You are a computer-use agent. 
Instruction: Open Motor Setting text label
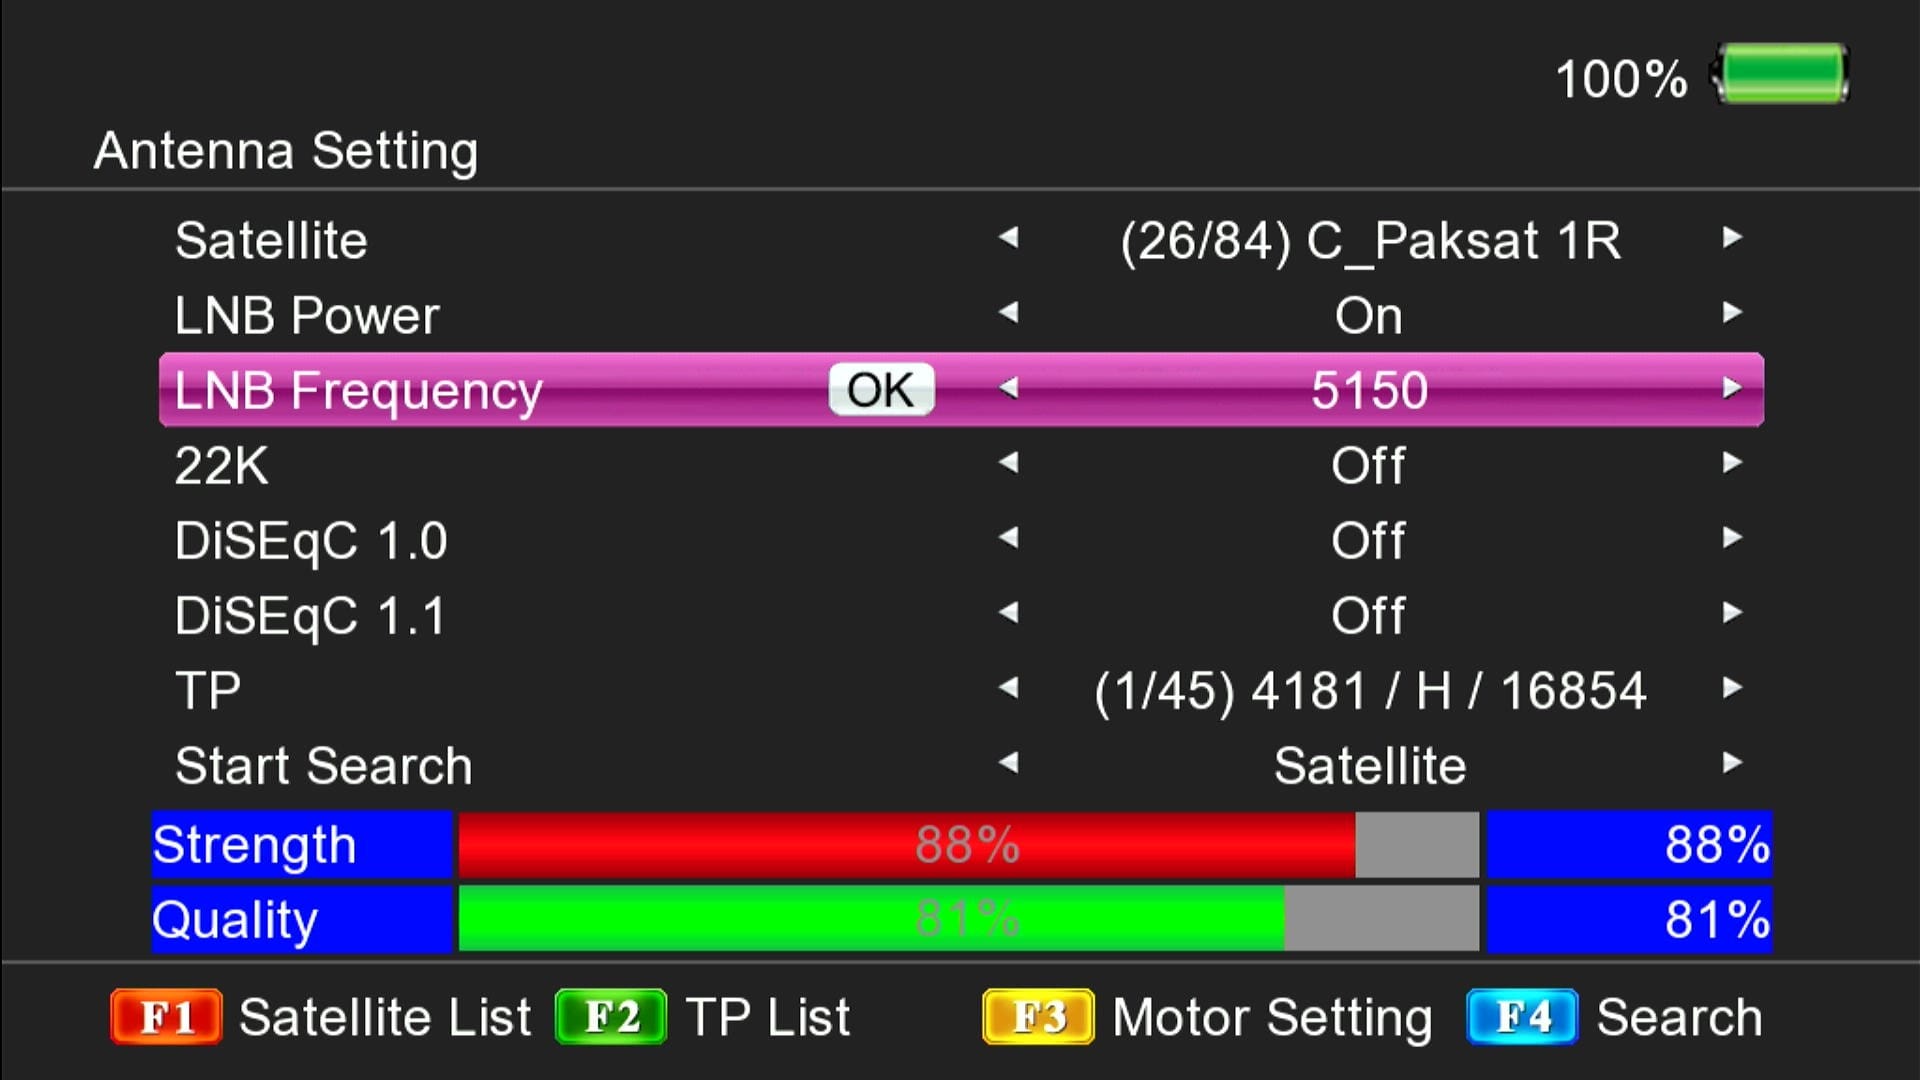click(1272, 1019)
